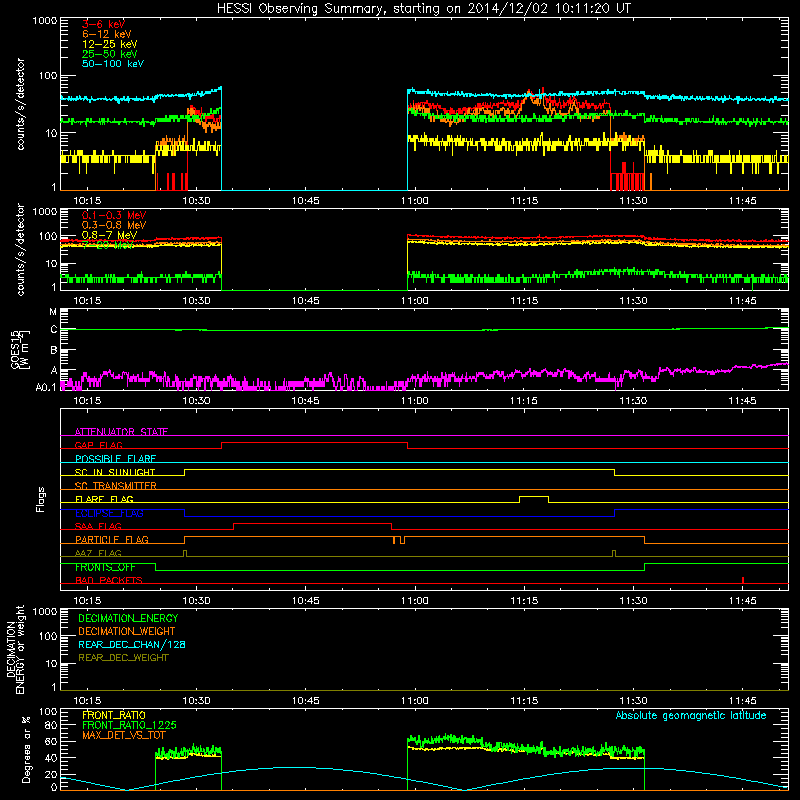Click the red BAD_PACKETS spike near 11:45
Viewport: 800px width, 800px height.
pos(743,580)
